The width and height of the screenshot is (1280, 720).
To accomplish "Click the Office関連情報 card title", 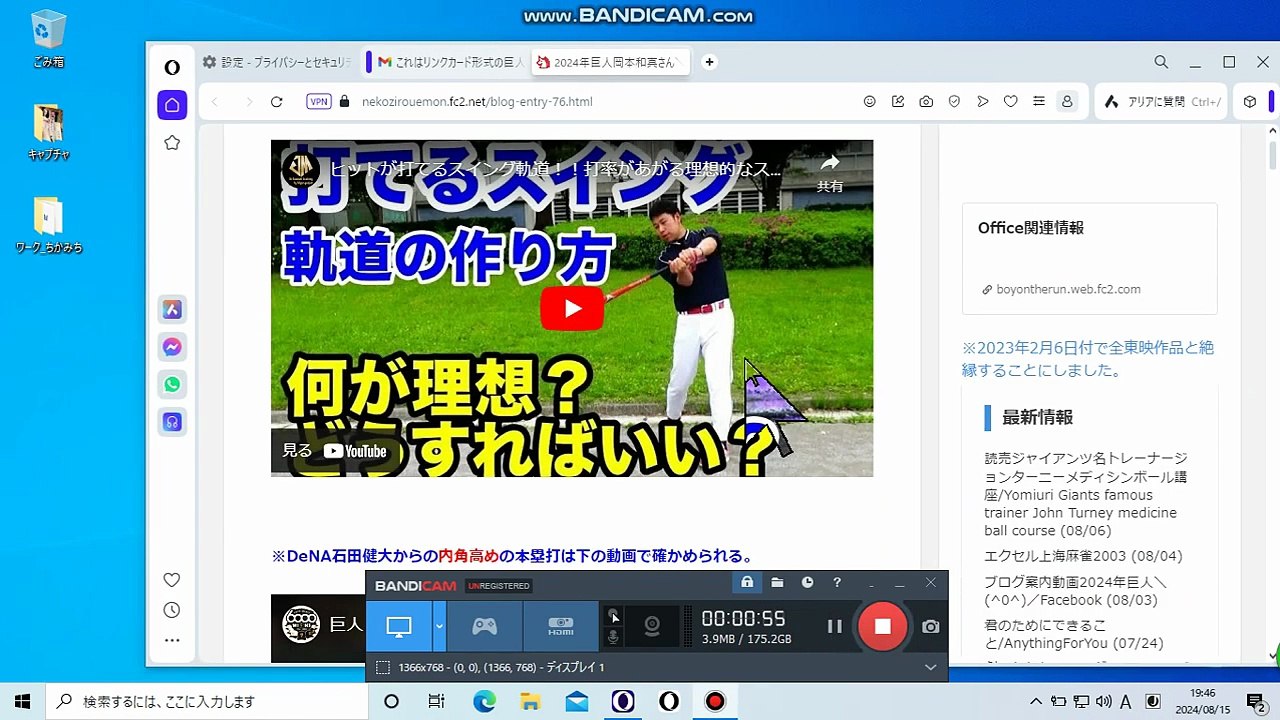I will coord(1031,228).
